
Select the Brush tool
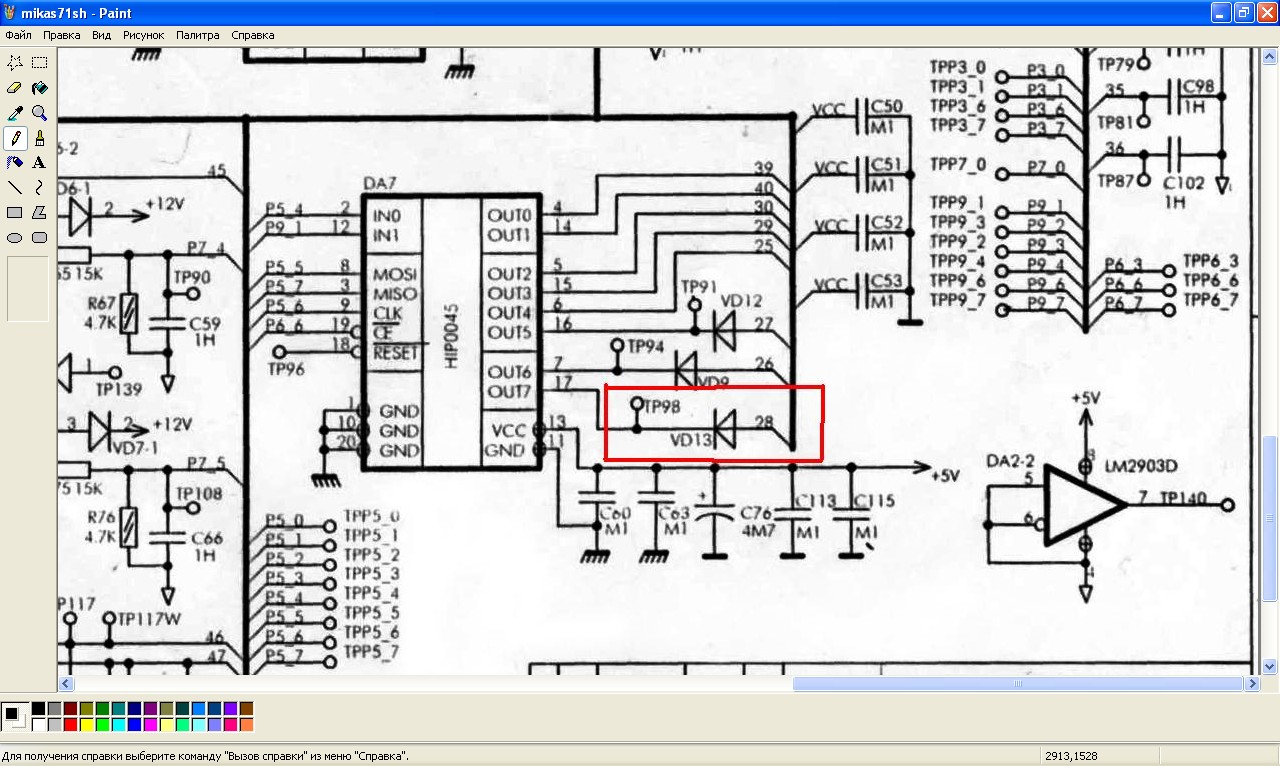pyautogui.click(x=39, y=138)
